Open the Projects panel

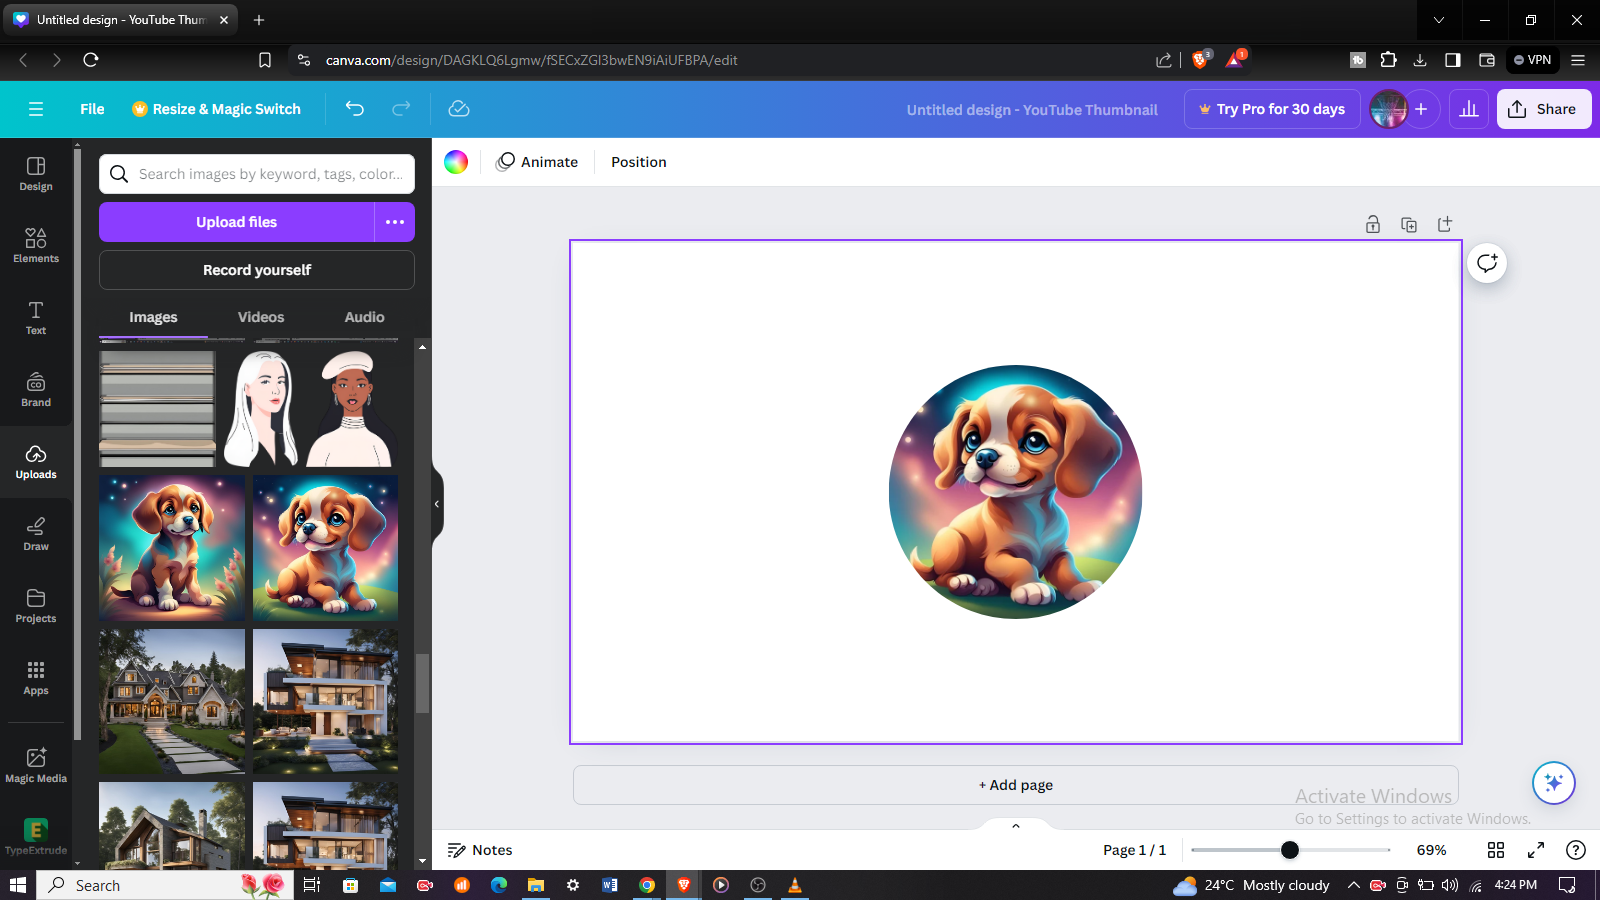[36, 605]
